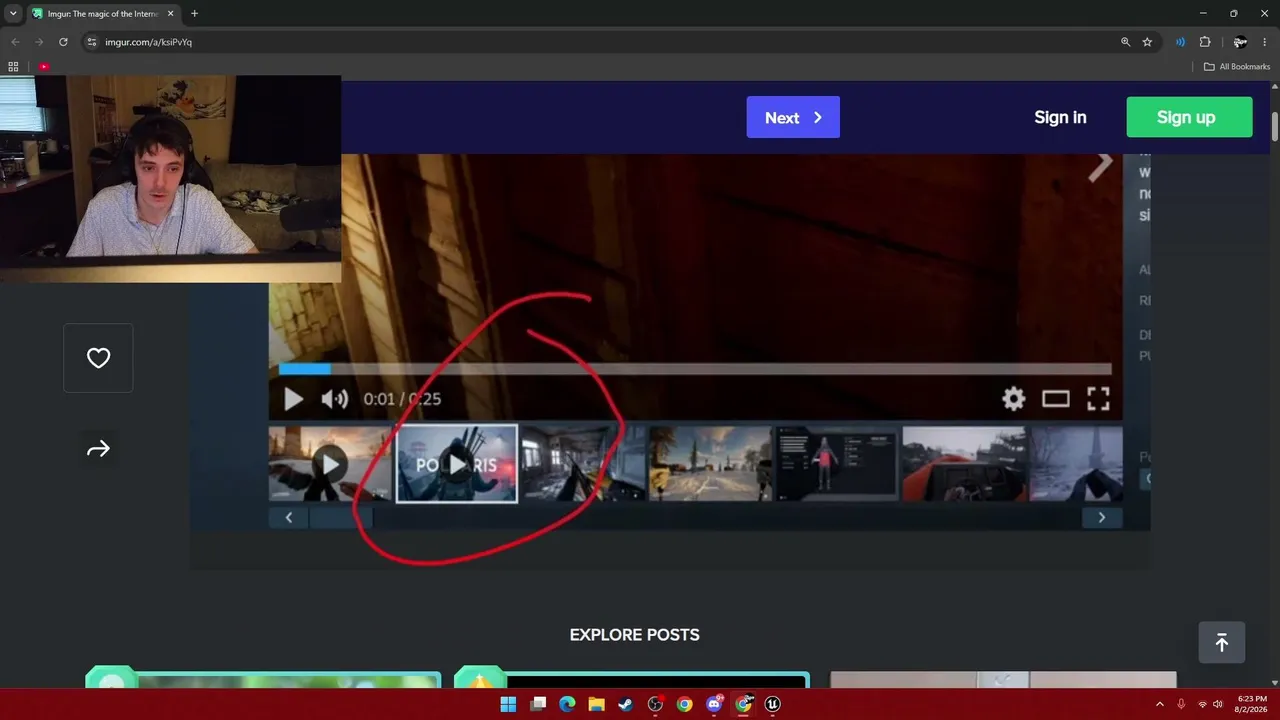
Task: Move media strip back with the left arrow
Action: point(289,517)
